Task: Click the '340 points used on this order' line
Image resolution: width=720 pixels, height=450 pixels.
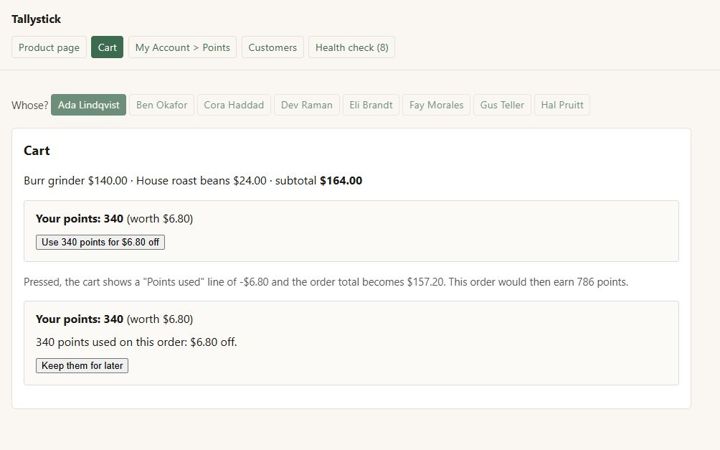Action: [x=136, y=342]
